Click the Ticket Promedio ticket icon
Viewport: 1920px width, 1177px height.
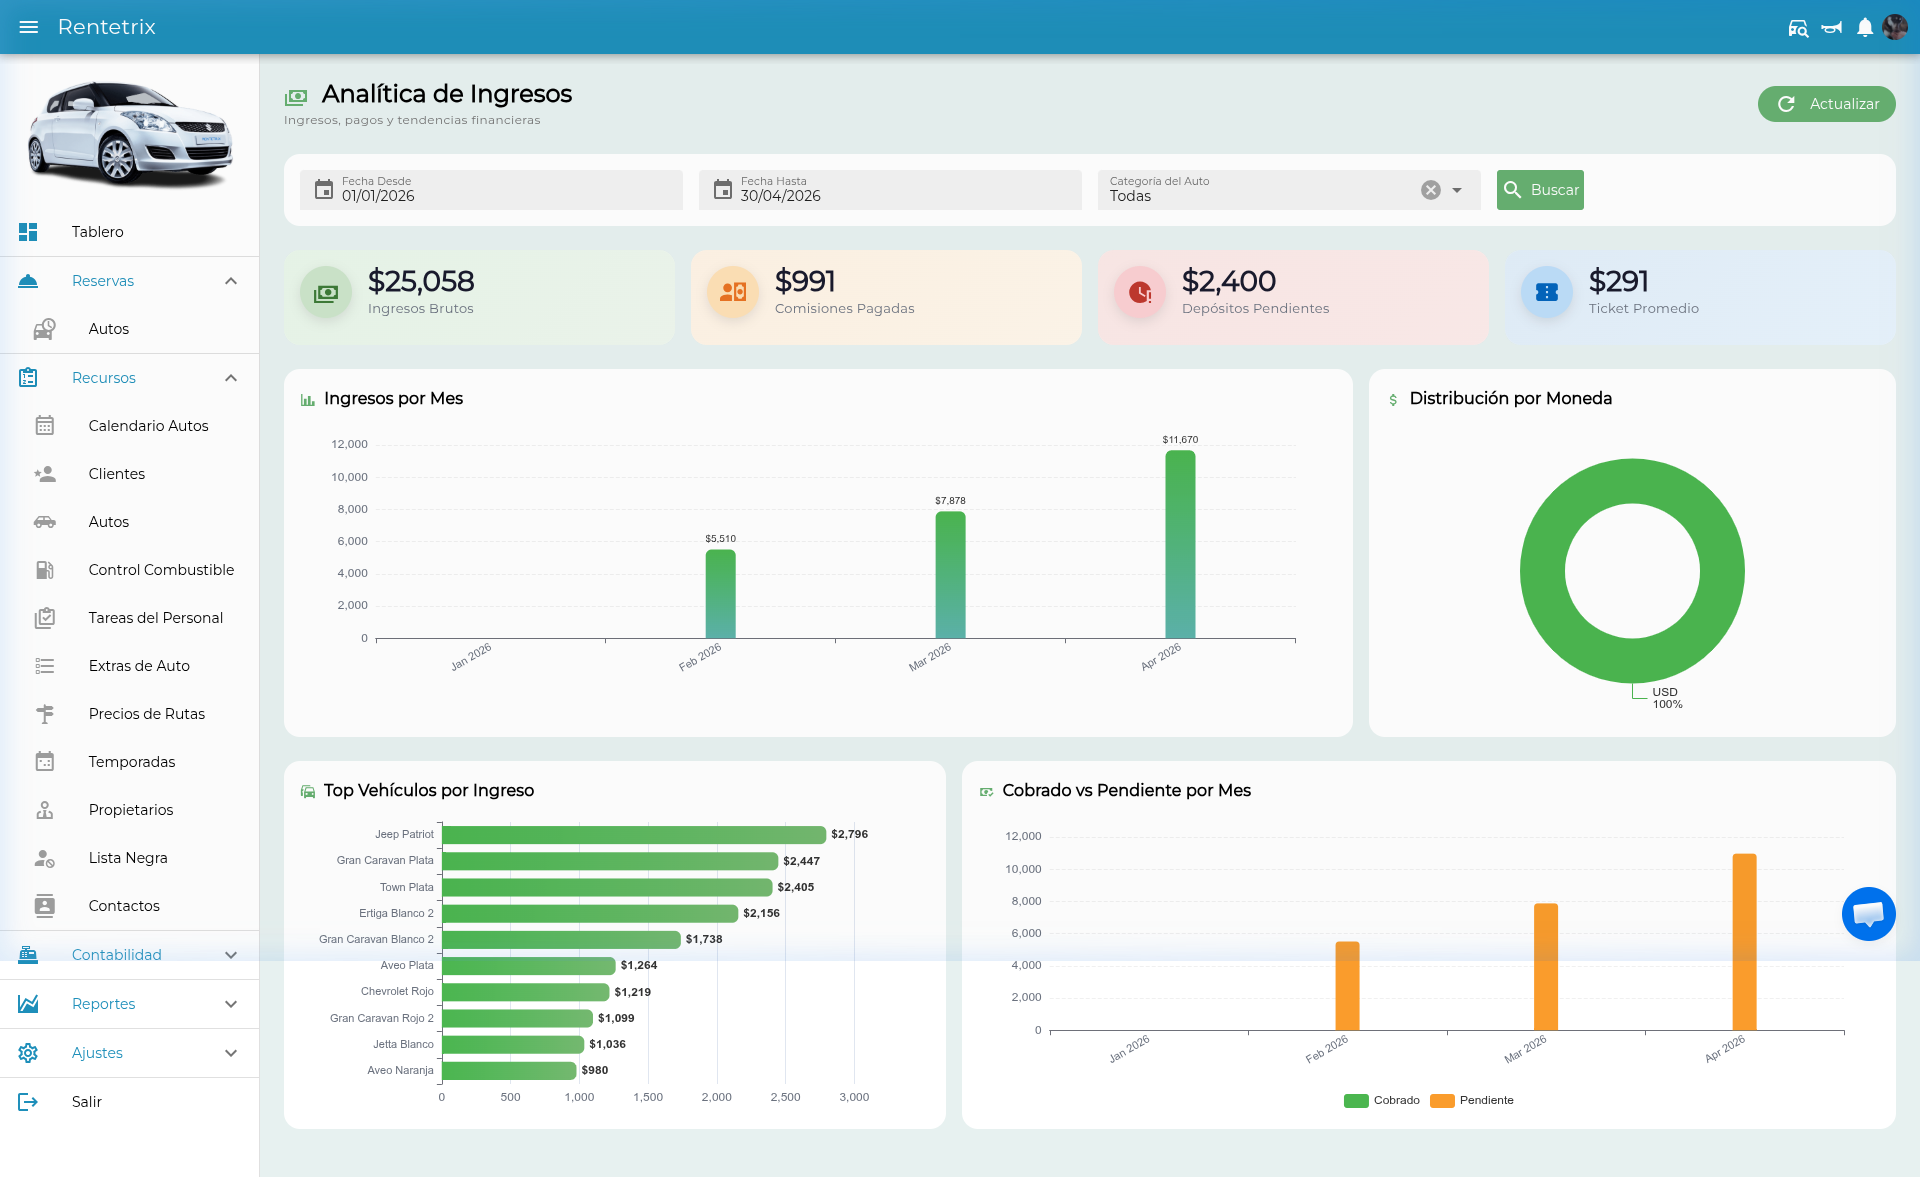tap(1547, 292)
